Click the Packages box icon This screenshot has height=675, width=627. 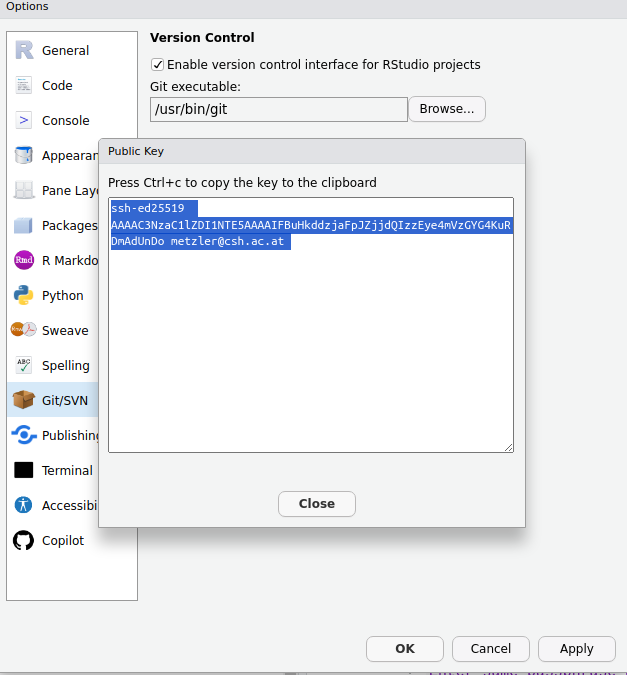[x=24, y=226]
